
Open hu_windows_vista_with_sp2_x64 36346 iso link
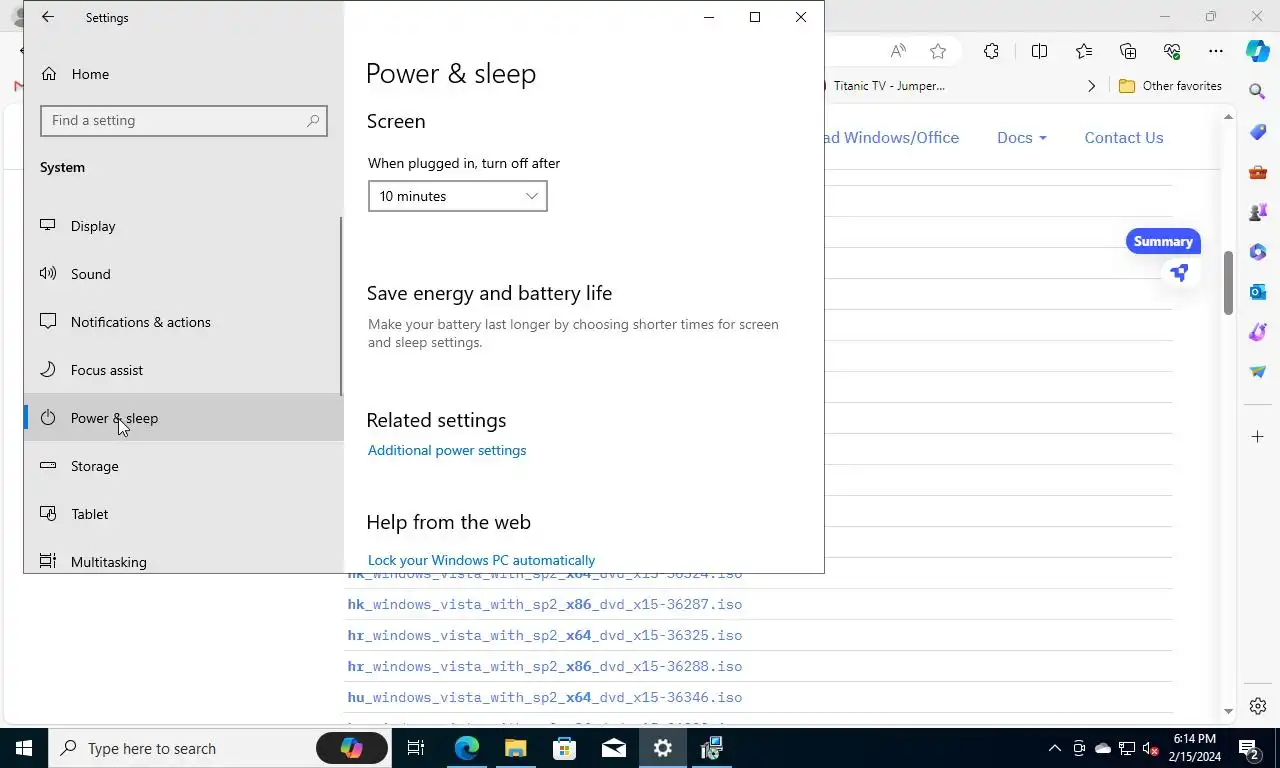[545, 697]
